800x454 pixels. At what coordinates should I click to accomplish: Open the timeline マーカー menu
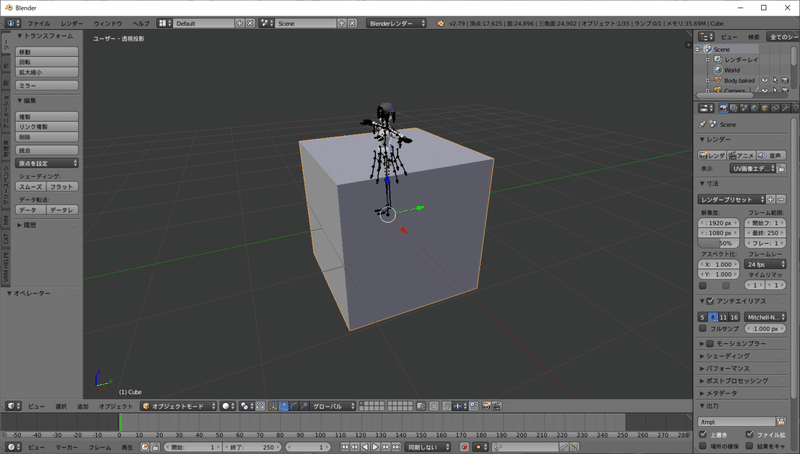[x=66, y=447]
